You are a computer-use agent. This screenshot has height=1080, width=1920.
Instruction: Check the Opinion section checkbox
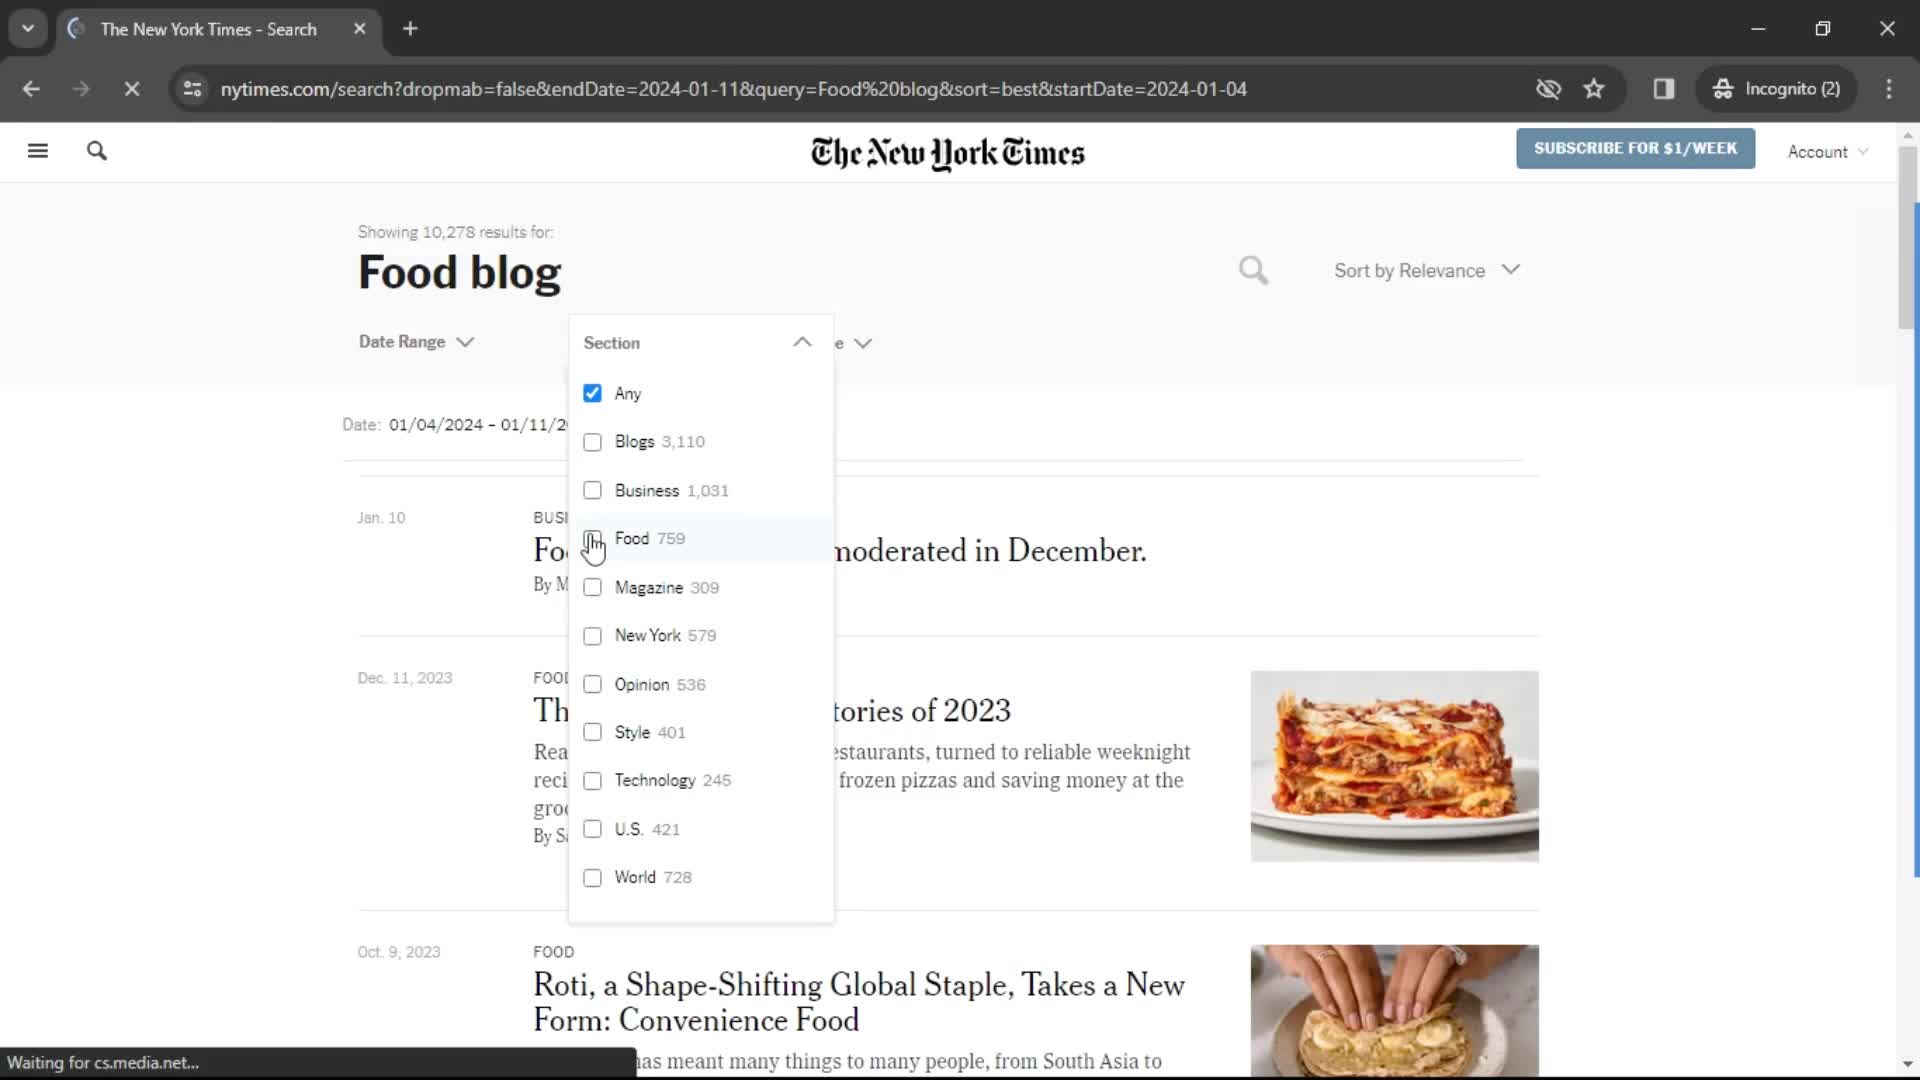592,684
